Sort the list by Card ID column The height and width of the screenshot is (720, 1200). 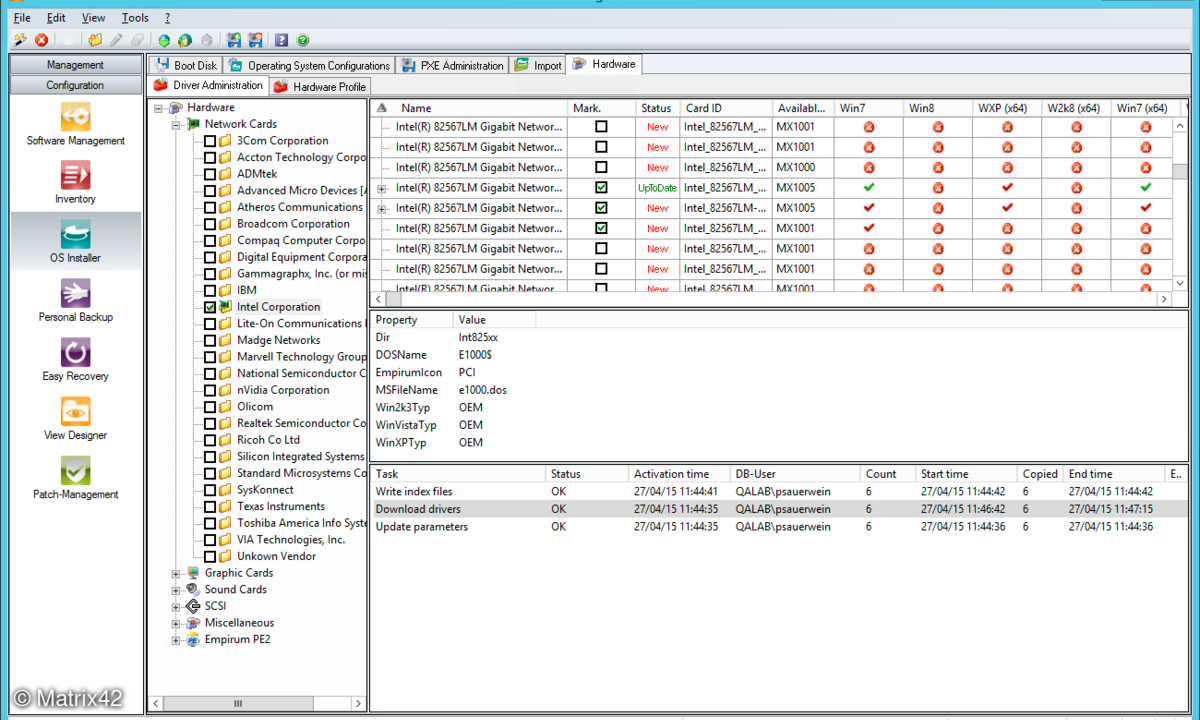(x=726, y=108)
